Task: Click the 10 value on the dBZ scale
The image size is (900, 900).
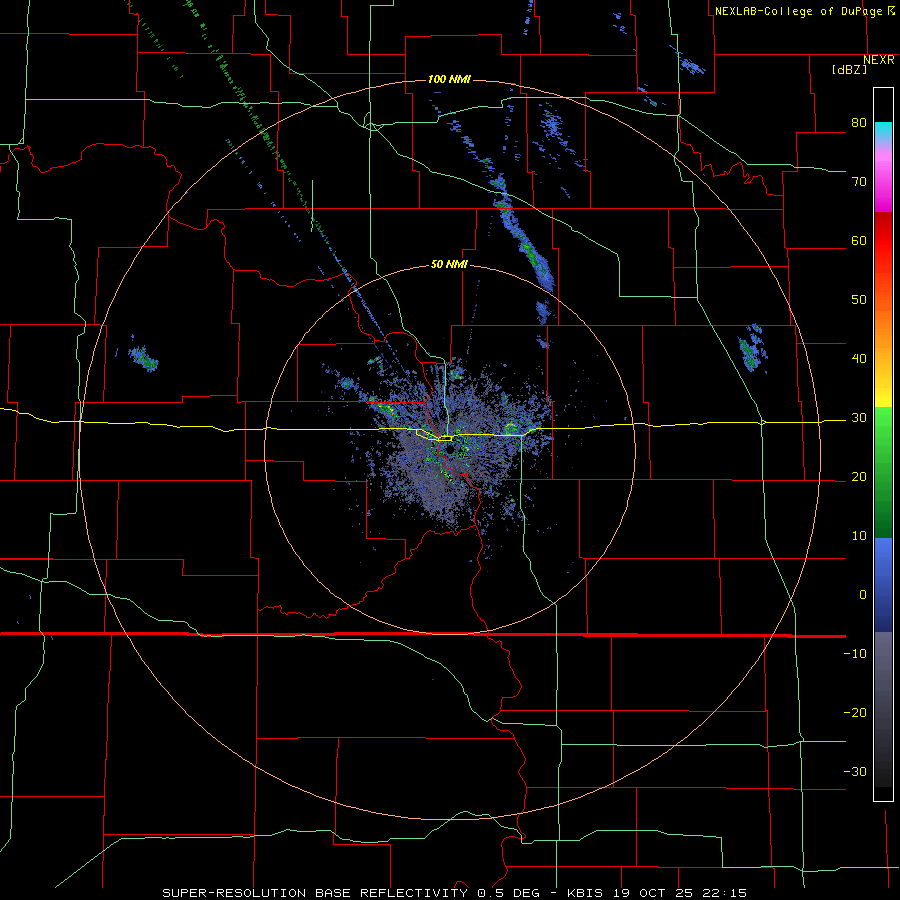Action: (x=859, y=536)
